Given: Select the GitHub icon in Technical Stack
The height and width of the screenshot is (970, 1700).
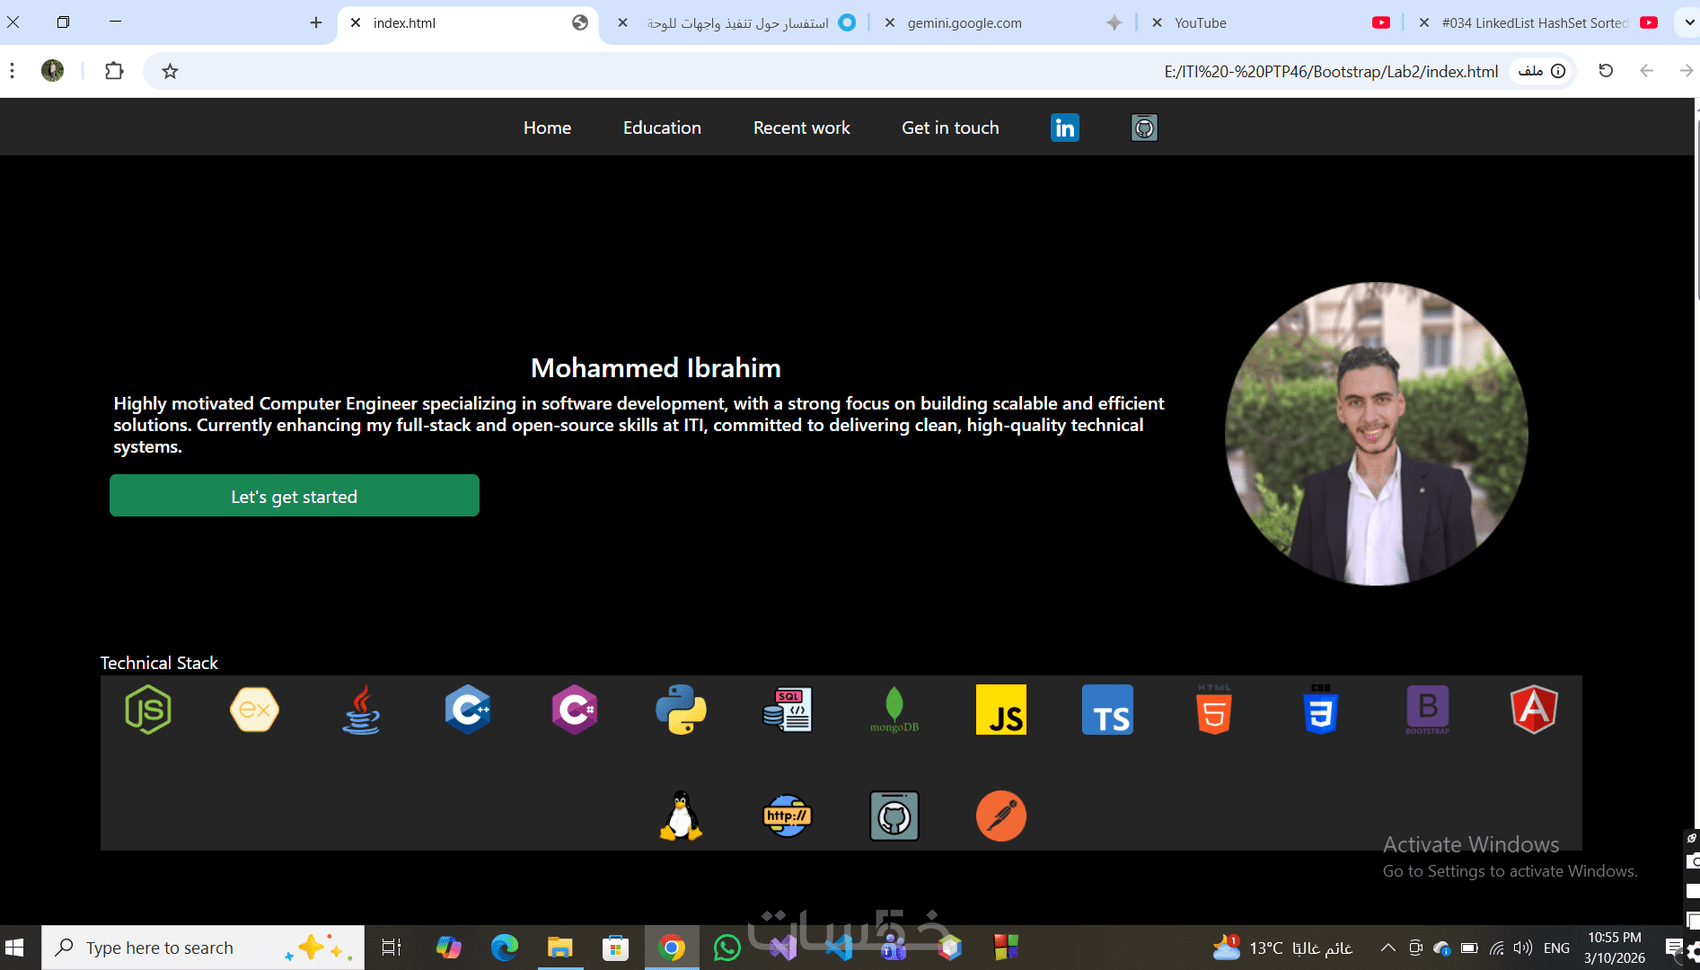Looking at the screenshot, I should [894, 816].
